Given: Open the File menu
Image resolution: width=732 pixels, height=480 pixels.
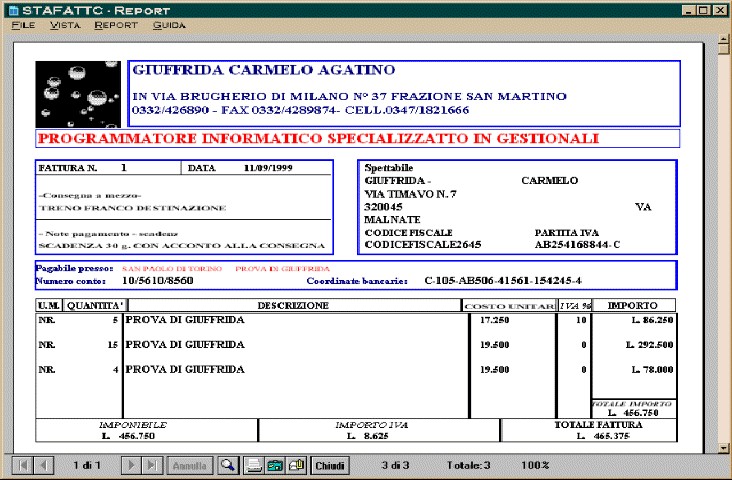Looking at the screenshot, I should [x=22, y=23].
